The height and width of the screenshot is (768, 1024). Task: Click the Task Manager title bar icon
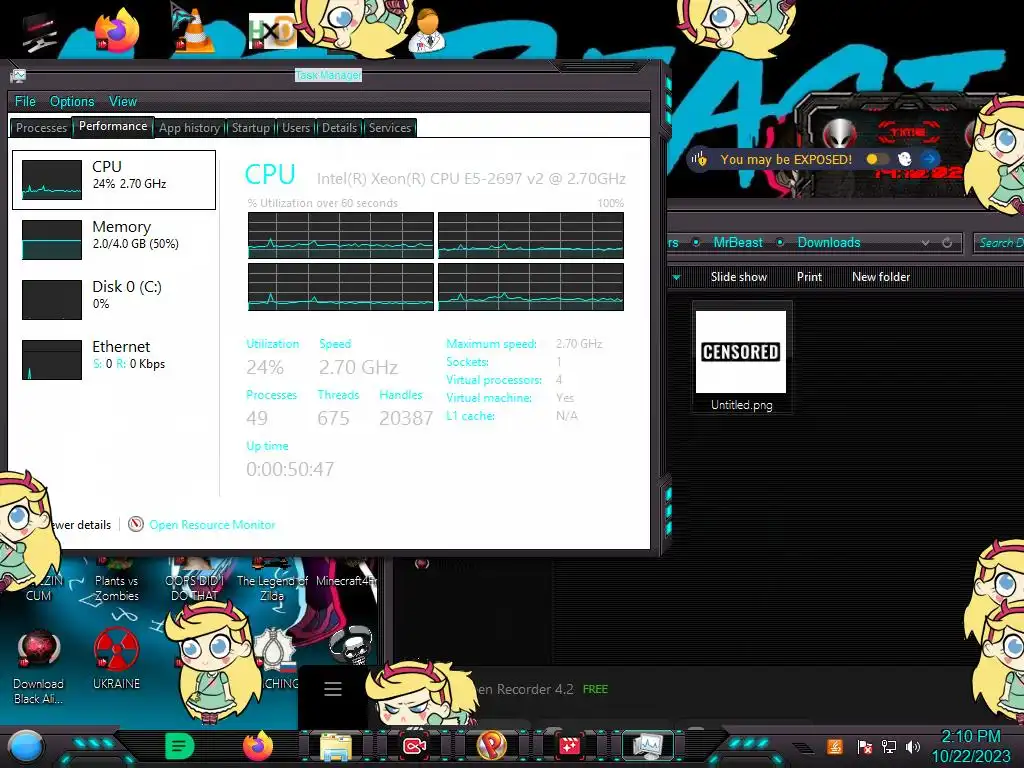(18, 76)
